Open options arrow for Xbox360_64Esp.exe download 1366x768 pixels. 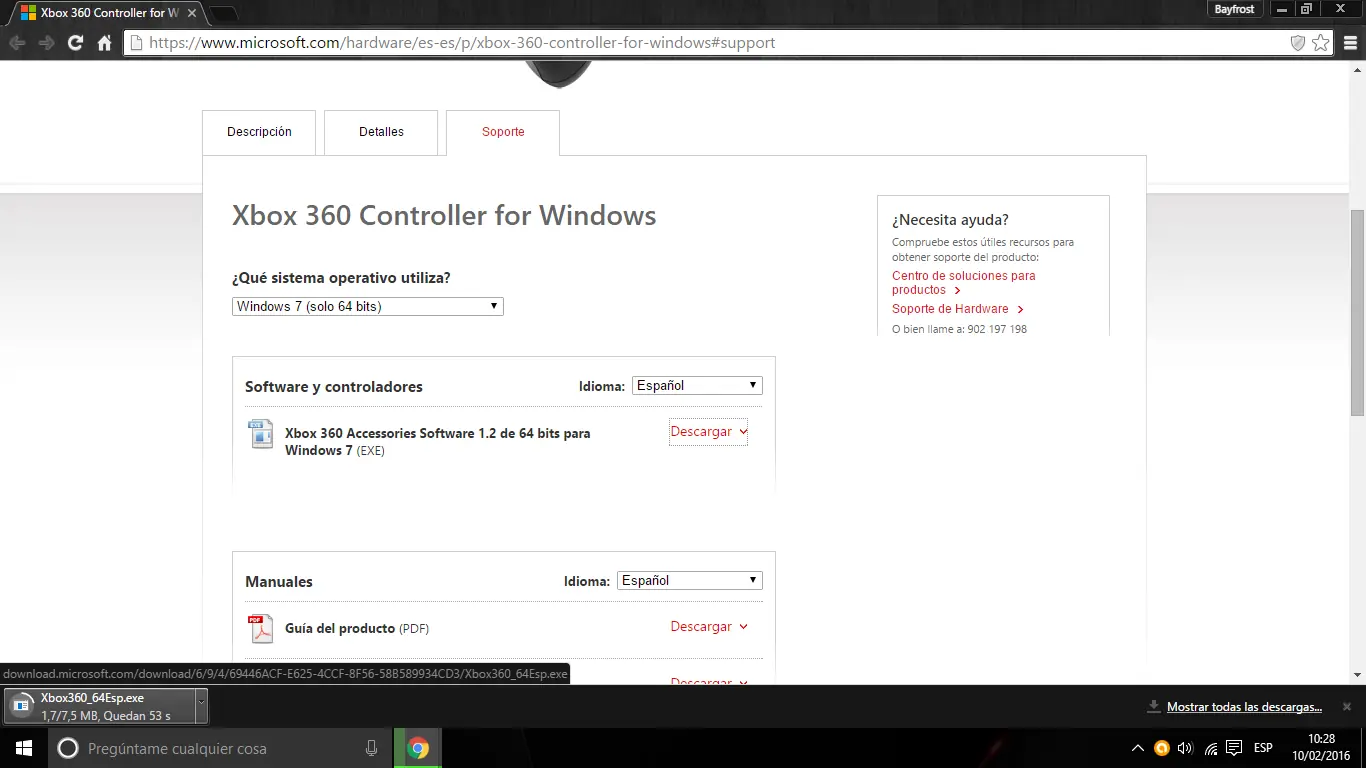coord(201,705)
